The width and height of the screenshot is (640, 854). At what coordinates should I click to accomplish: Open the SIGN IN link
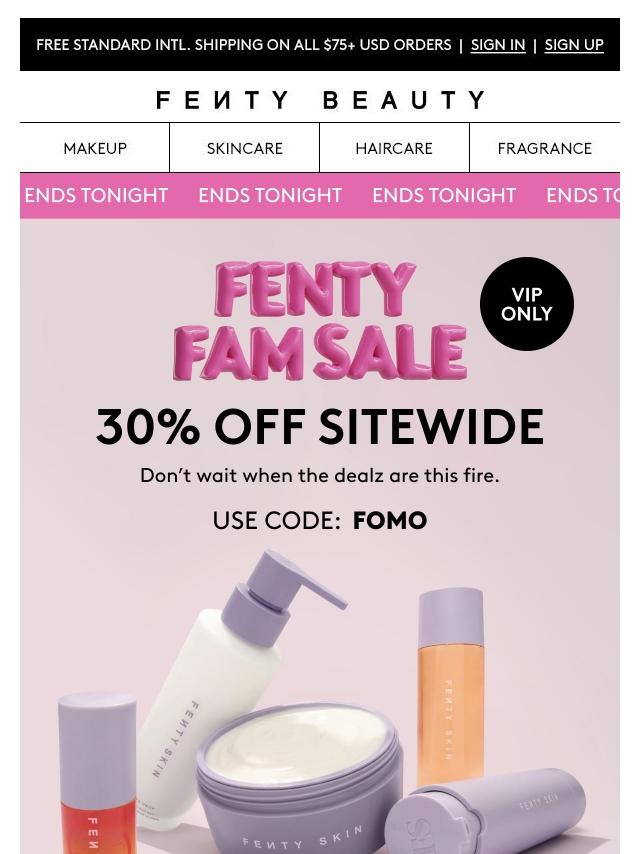pos(497,45)
